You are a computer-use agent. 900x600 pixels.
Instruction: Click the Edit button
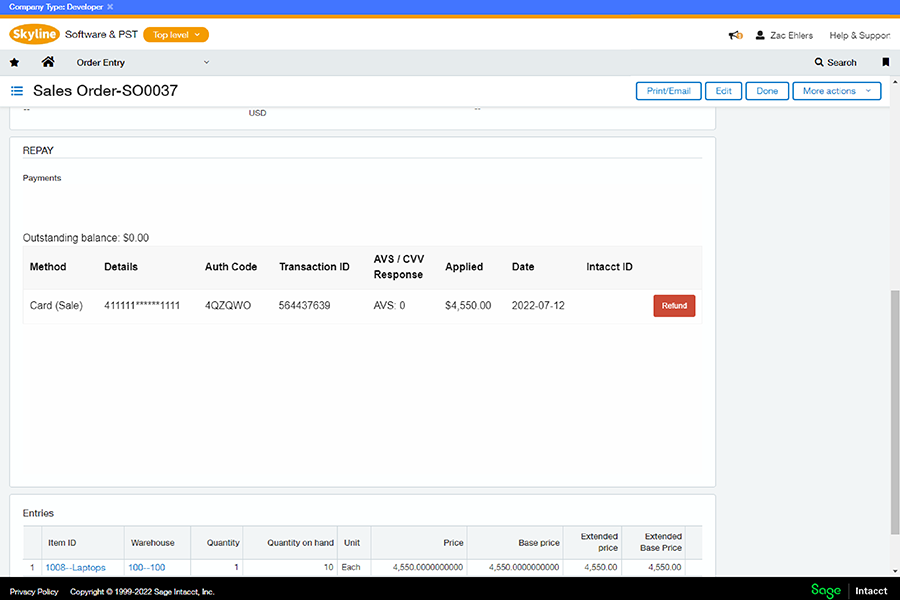[x=723, y=91]
